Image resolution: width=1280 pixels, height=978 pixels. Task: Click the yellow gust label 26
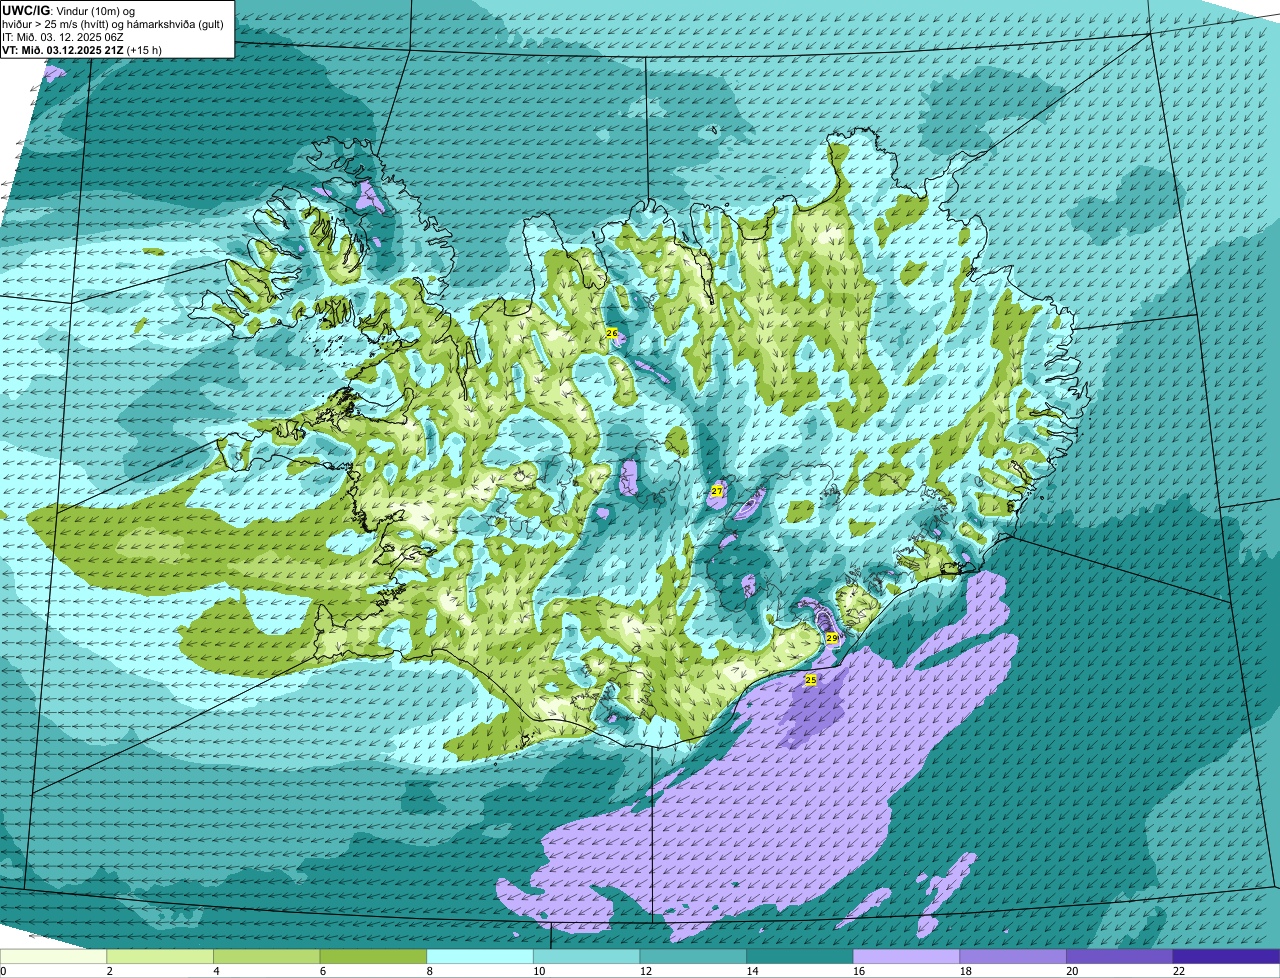point(612,332)
